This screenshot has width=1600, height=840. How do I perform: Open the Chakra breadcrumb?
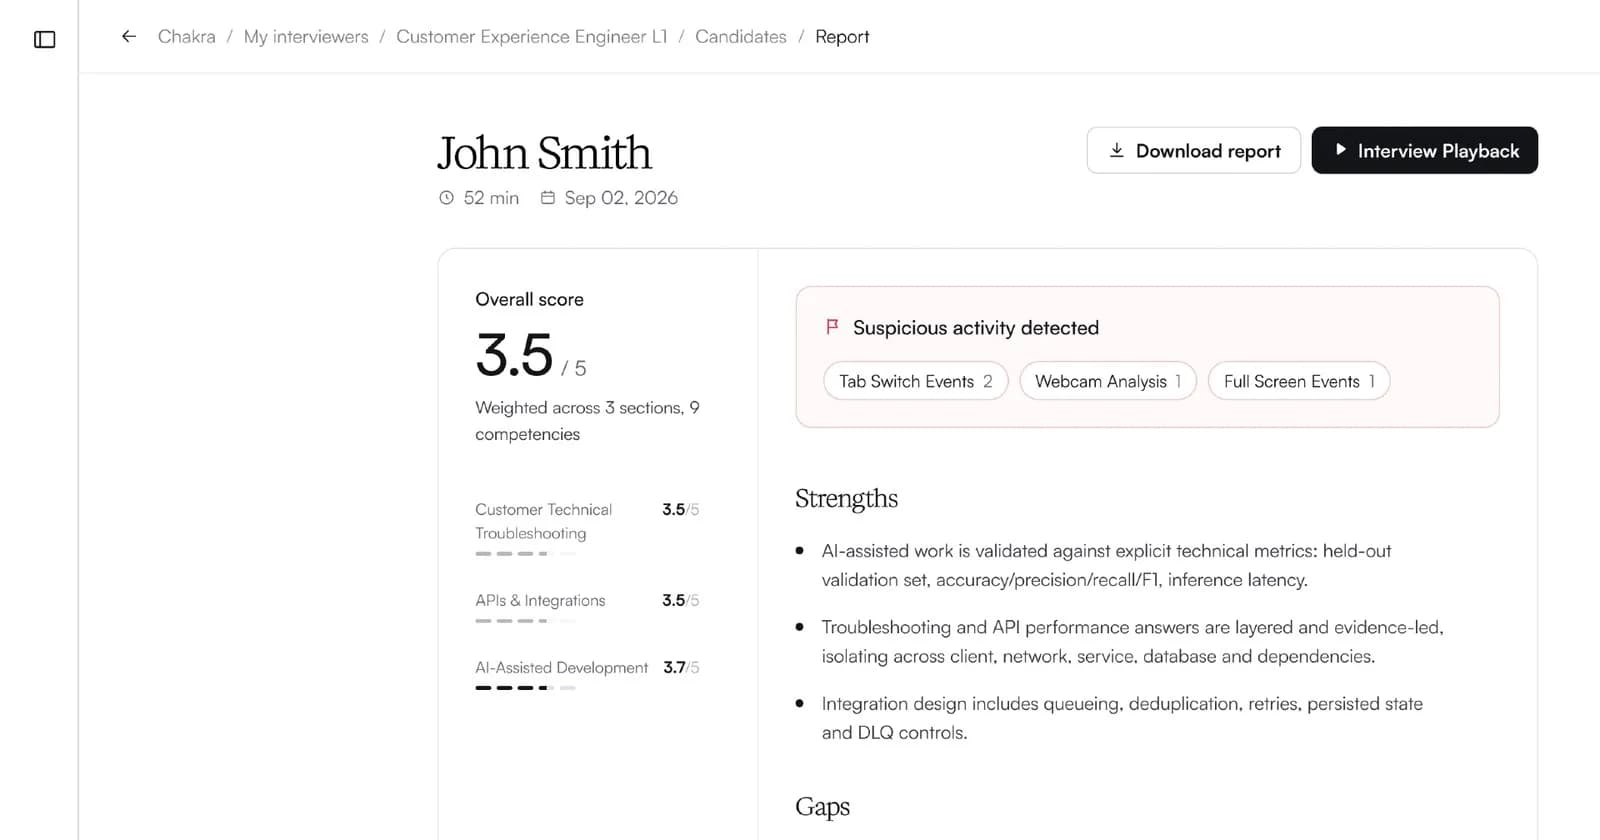187,37
